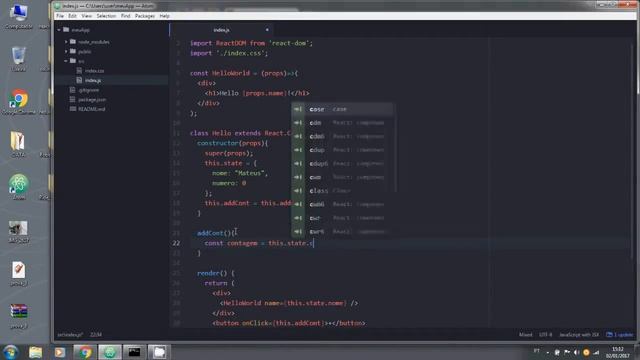Open the Selection menu
Viewport: 640px width, 360px height.
pos(106,16)
